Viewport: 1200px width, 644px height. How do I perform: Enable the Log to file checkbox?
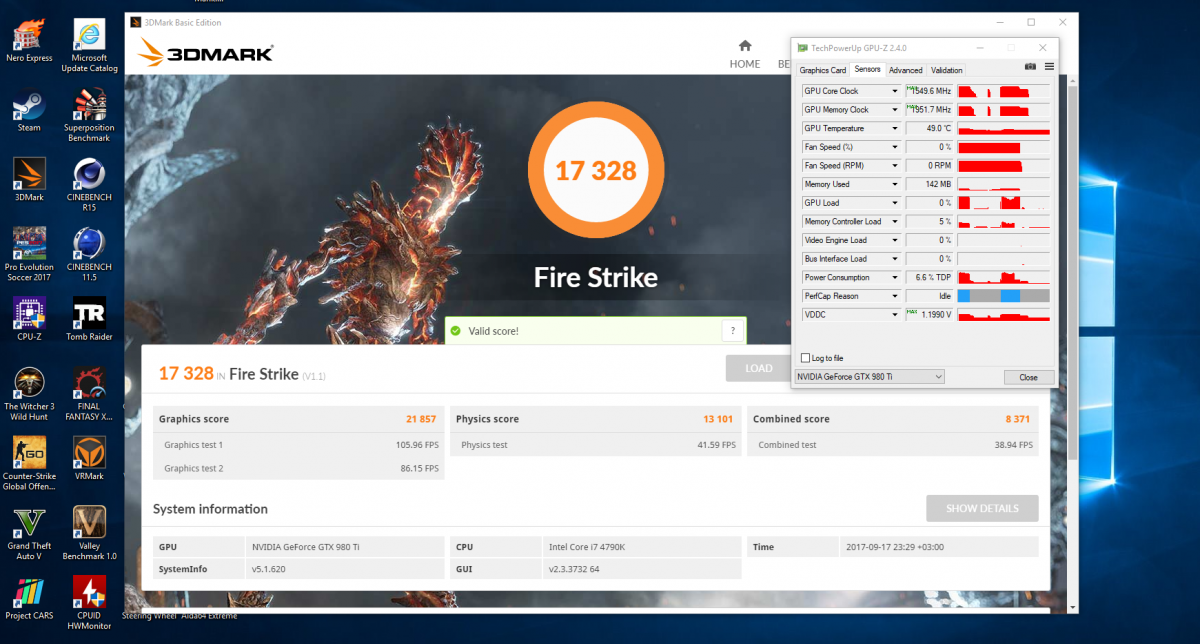[x=806, y=358]
